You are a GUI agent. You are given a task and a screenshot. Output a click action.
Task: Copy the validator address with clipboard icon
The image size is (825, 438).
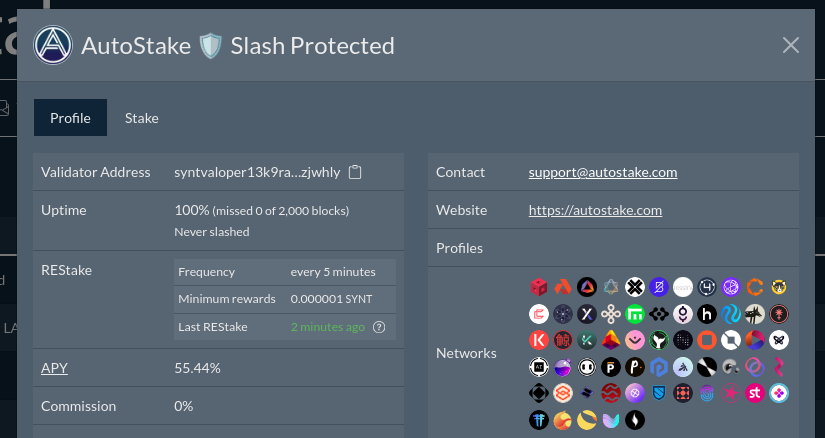click(355, 172)
